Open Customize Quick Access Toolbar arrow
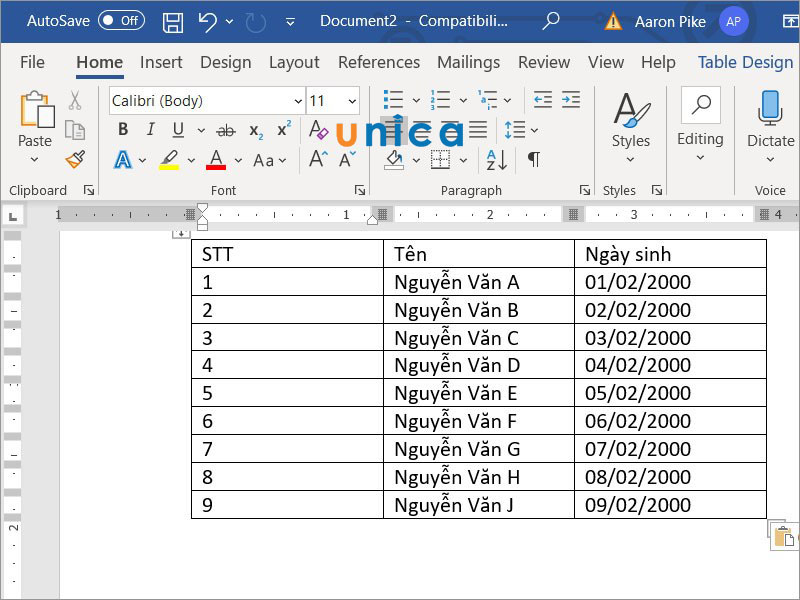This screenshot has height=600, width=800. tap(290, 22)
